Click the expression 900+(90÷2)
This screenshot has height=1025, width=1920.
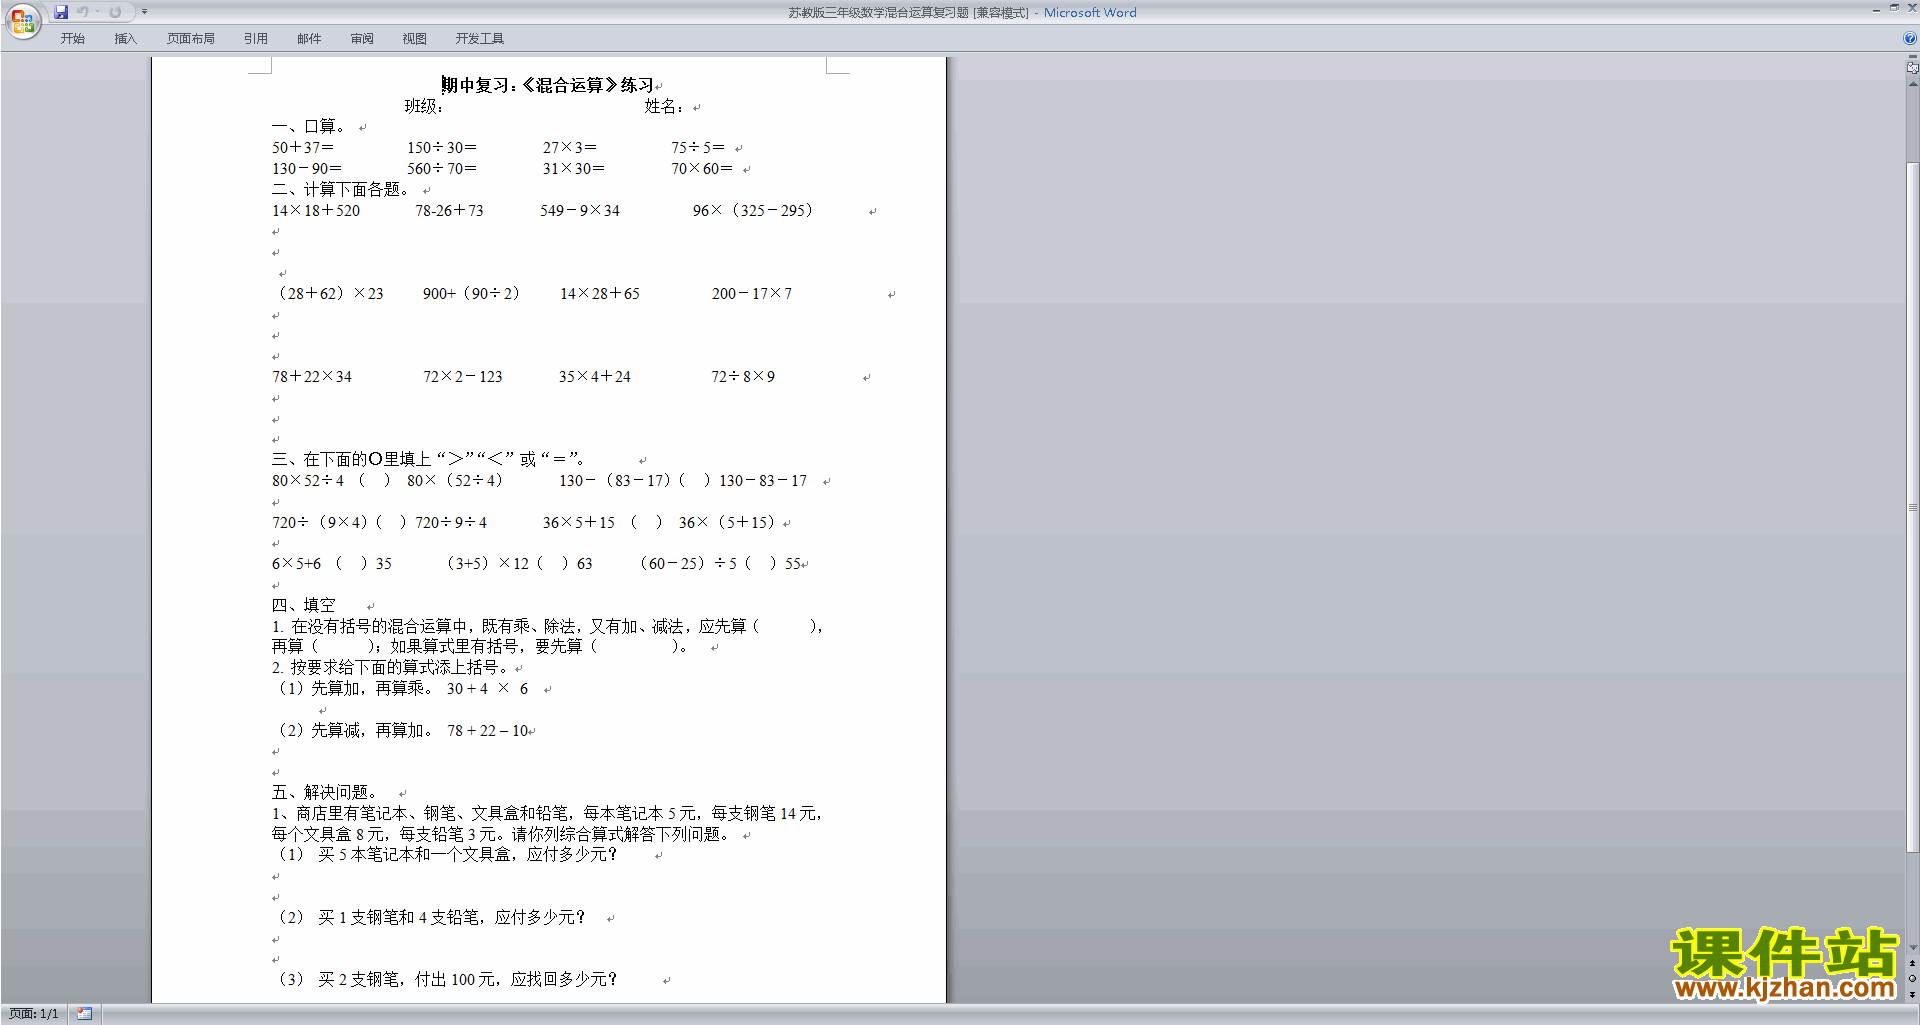[471, 293]
